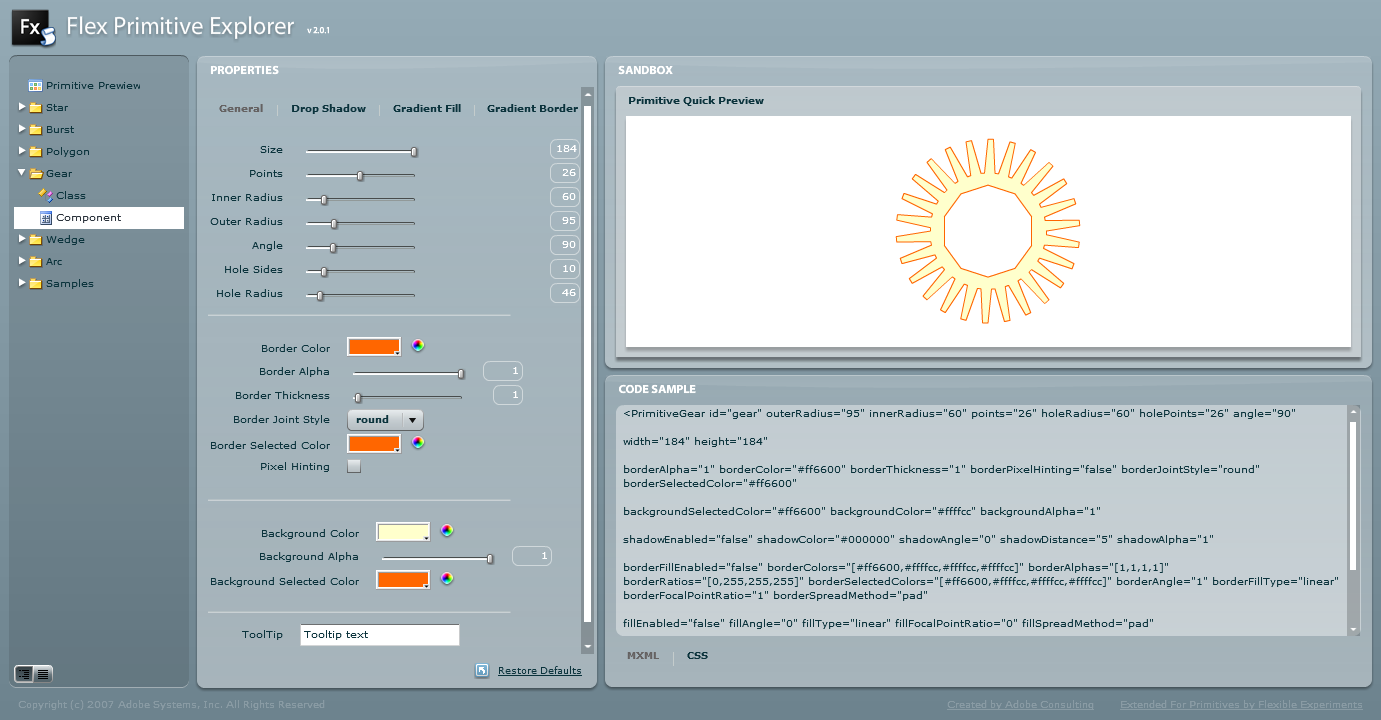Click the Samples folder icon
The width and height of the screenshot is (1381, 720).
pos(36,284)
